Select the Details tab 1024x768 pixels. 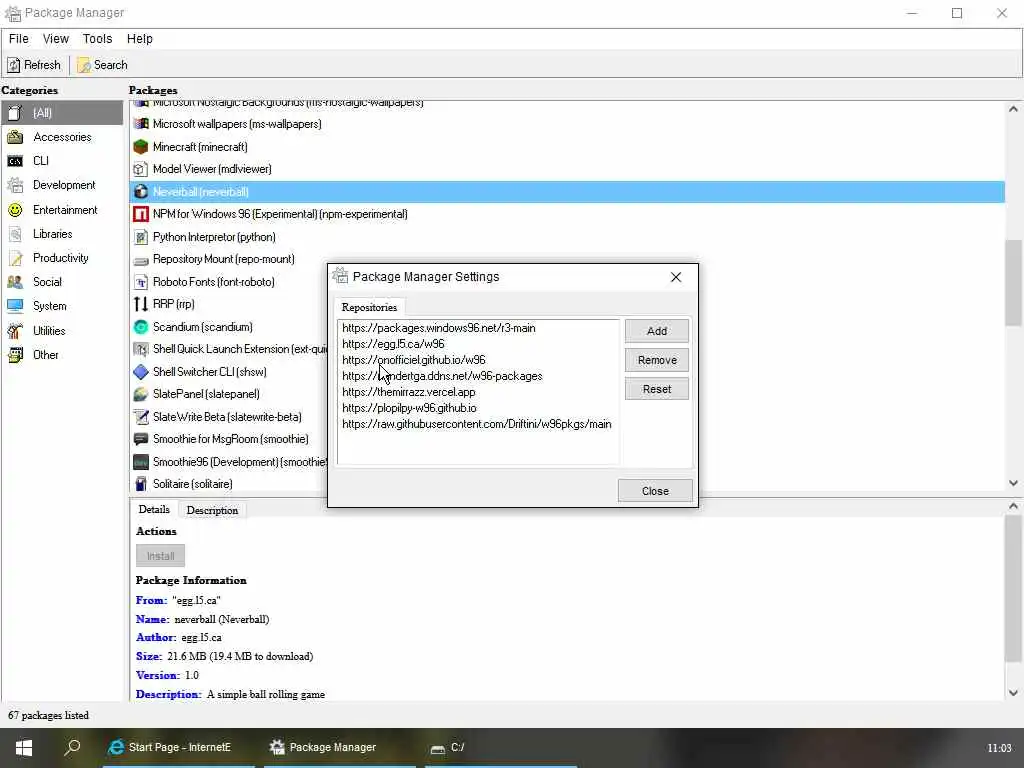pyautogui.click(x=154, y=509)
